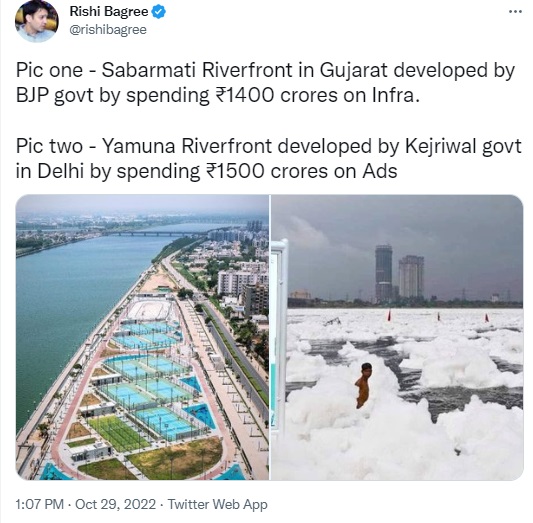Click the "Pic one" paragraph of the tweet
The width and height of the screenshot is (533, 523).
point(265,83)
